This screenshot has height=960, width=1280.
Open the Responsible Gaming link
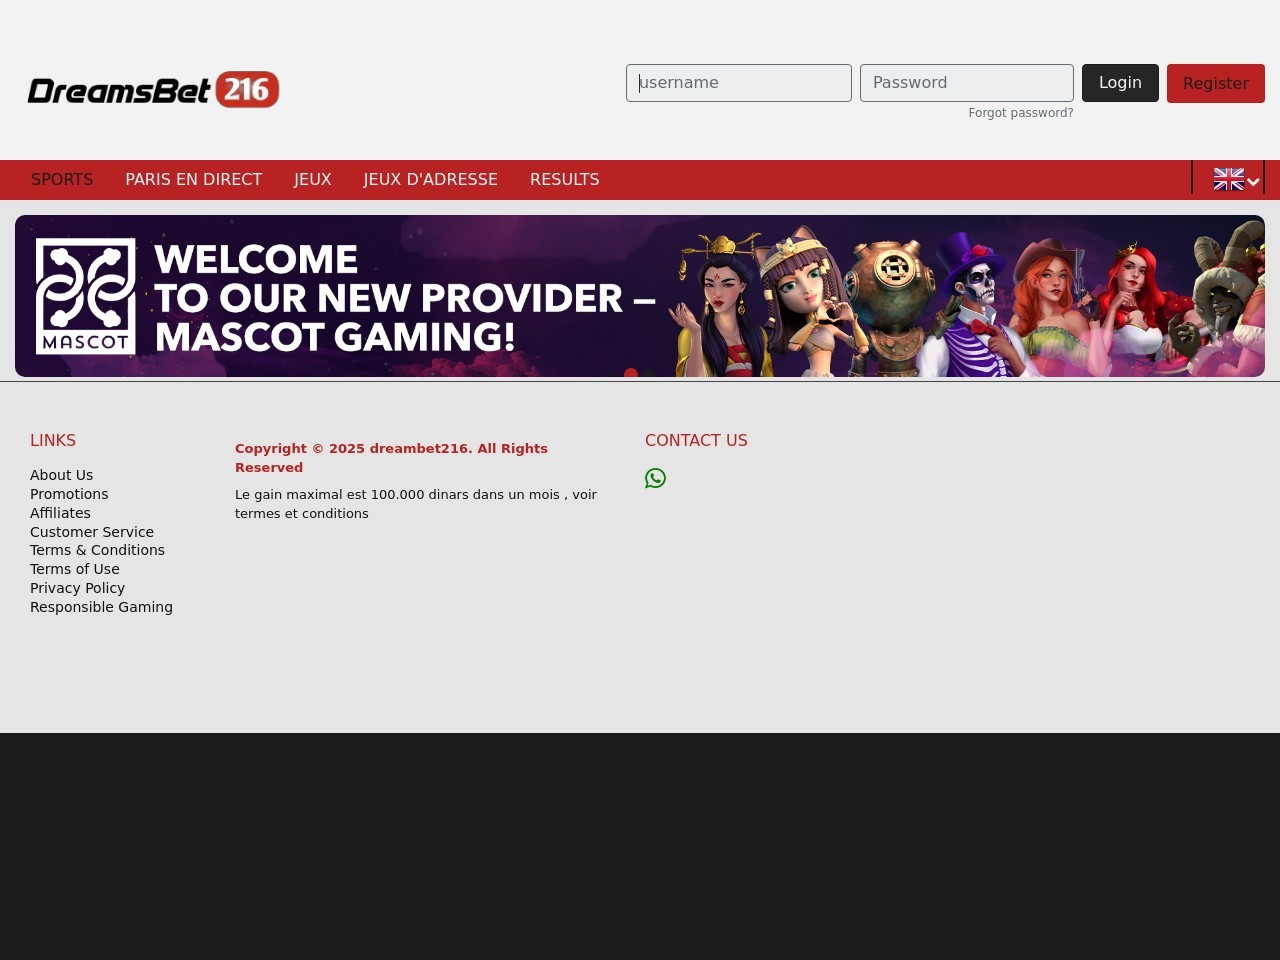pos(101,607)
